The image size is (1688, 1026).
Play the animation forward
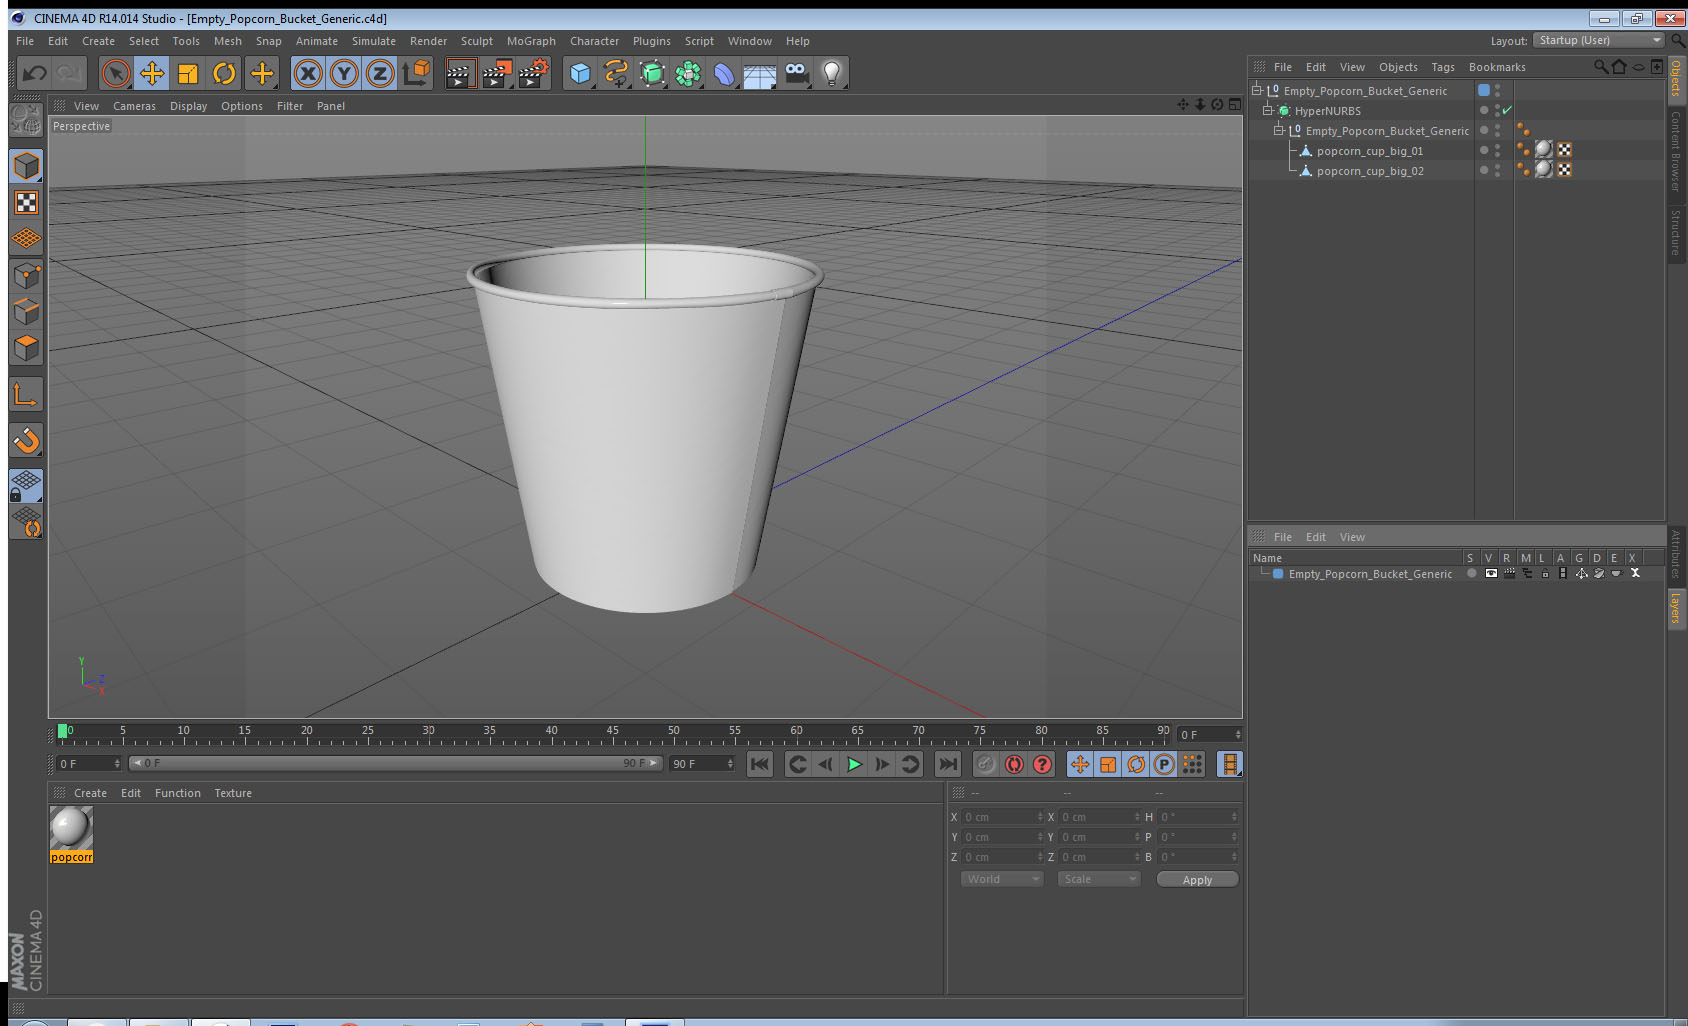(x=854, y=764)
